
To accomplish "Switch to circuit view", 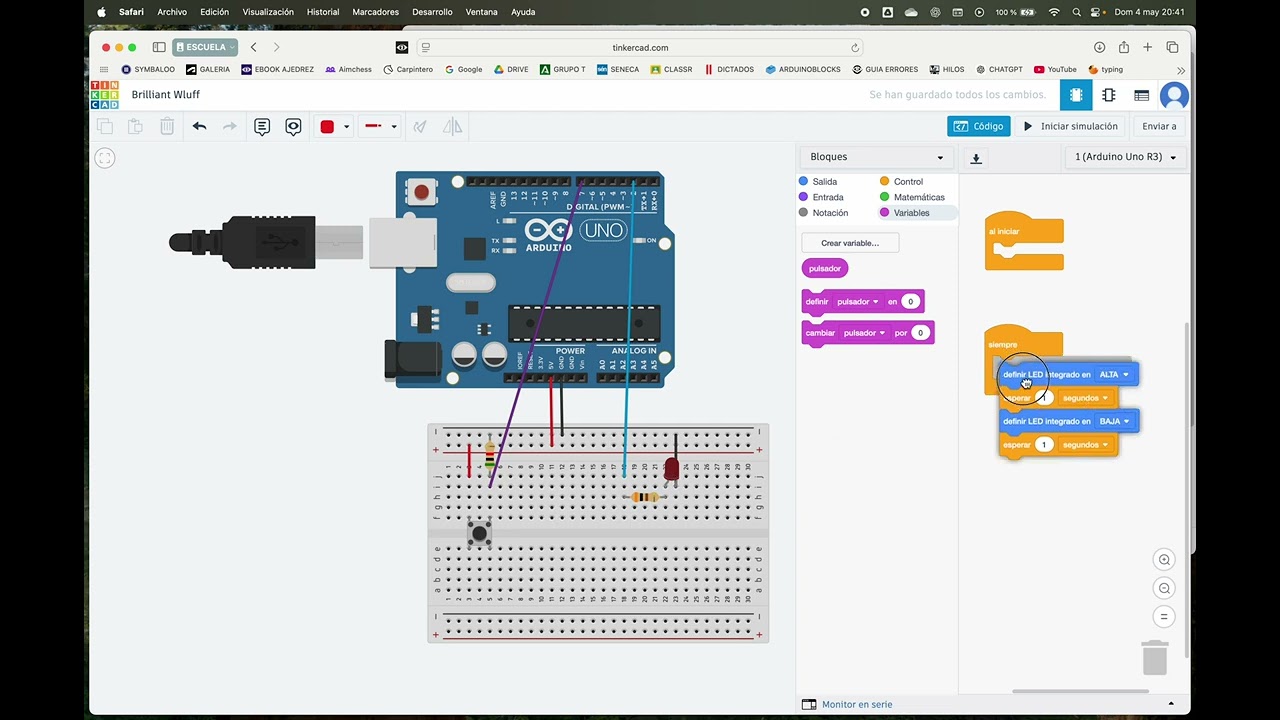I will pos(1076,95).
